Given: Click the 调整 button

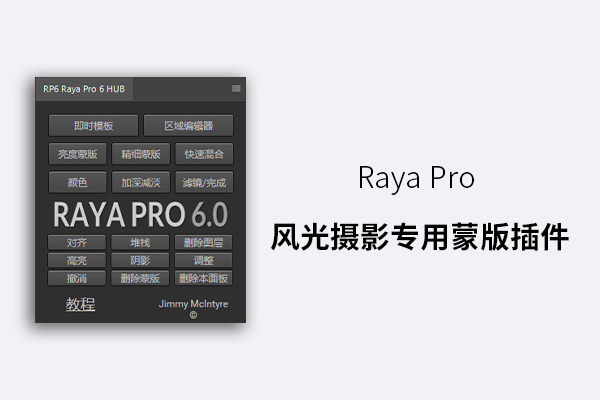Looking at the screenshot, I should pos(203,260).
